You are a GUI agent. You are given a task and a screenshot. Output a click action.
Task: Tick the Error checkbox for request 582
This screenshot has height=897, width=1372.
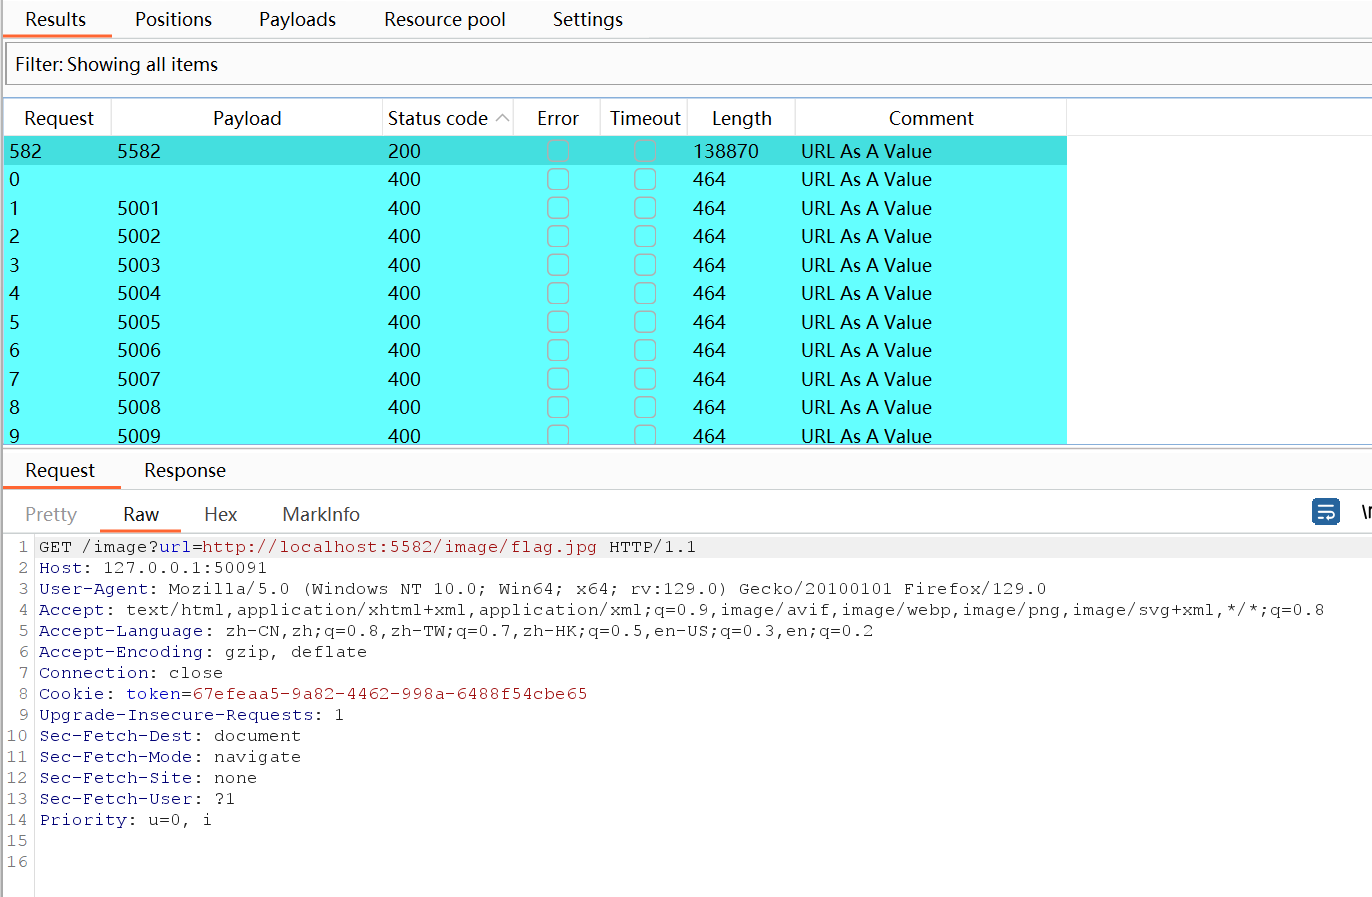558,151
